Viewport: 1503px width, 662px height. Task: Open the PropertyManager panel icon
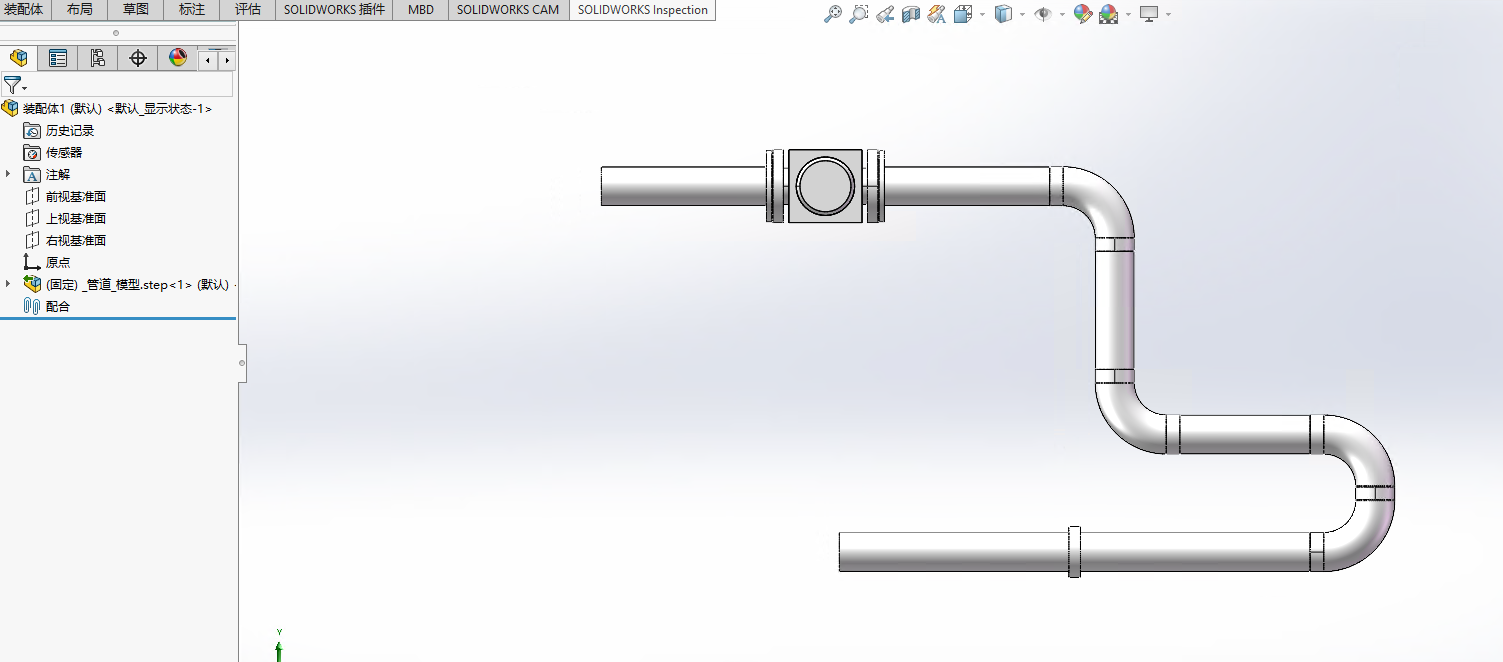pos(57,57)
